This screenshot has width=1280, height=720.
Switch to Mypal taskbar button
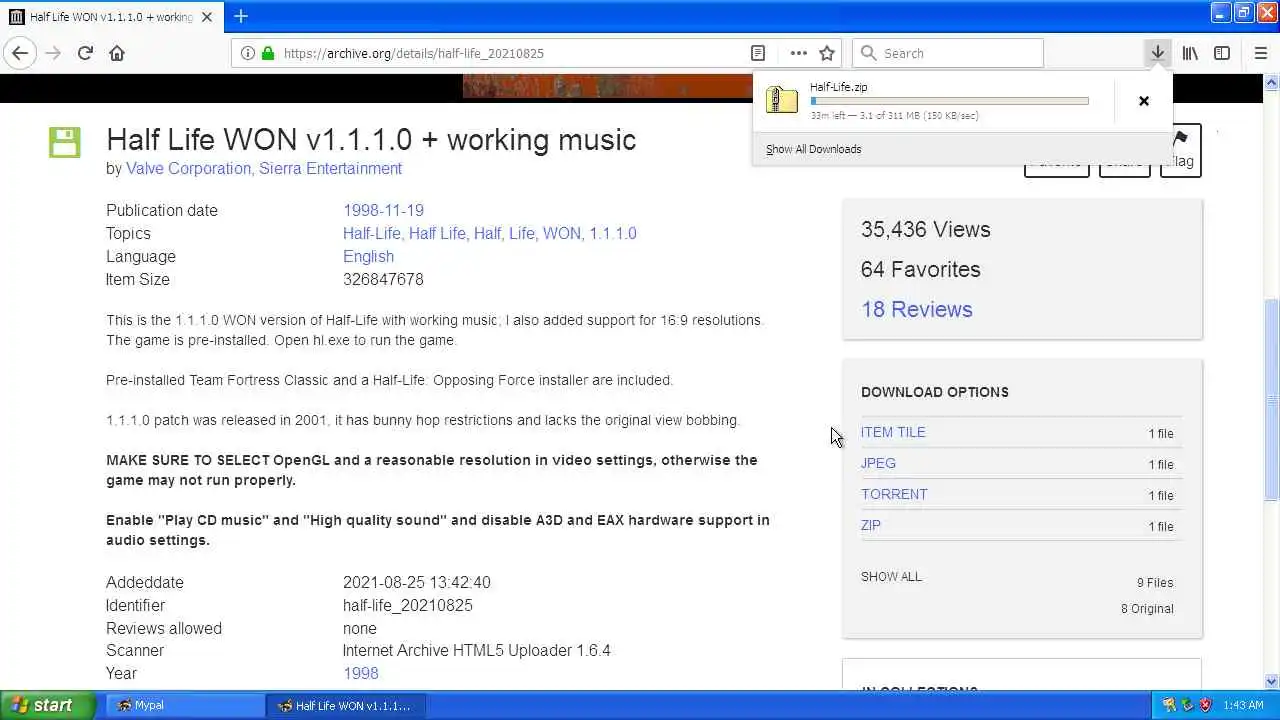[183, 705]
